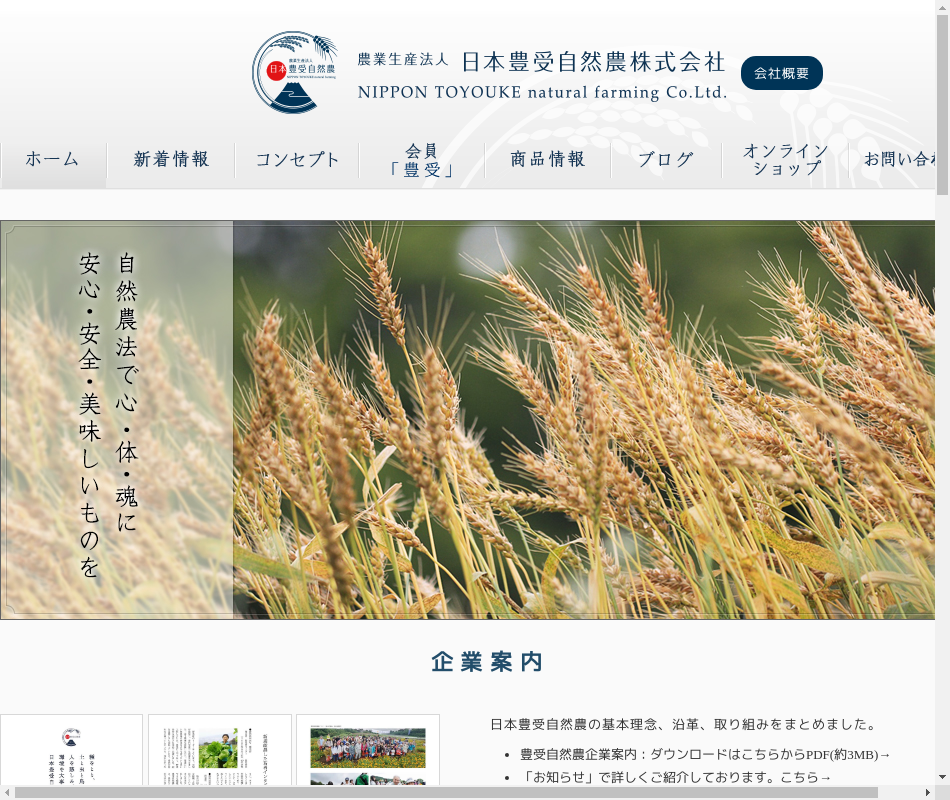Image resolution: width=950 pixels, height=800 pixels.
Task: Click the vertical scrollbar up arrow
Action: pyautogui.click(x=942, y=7)
